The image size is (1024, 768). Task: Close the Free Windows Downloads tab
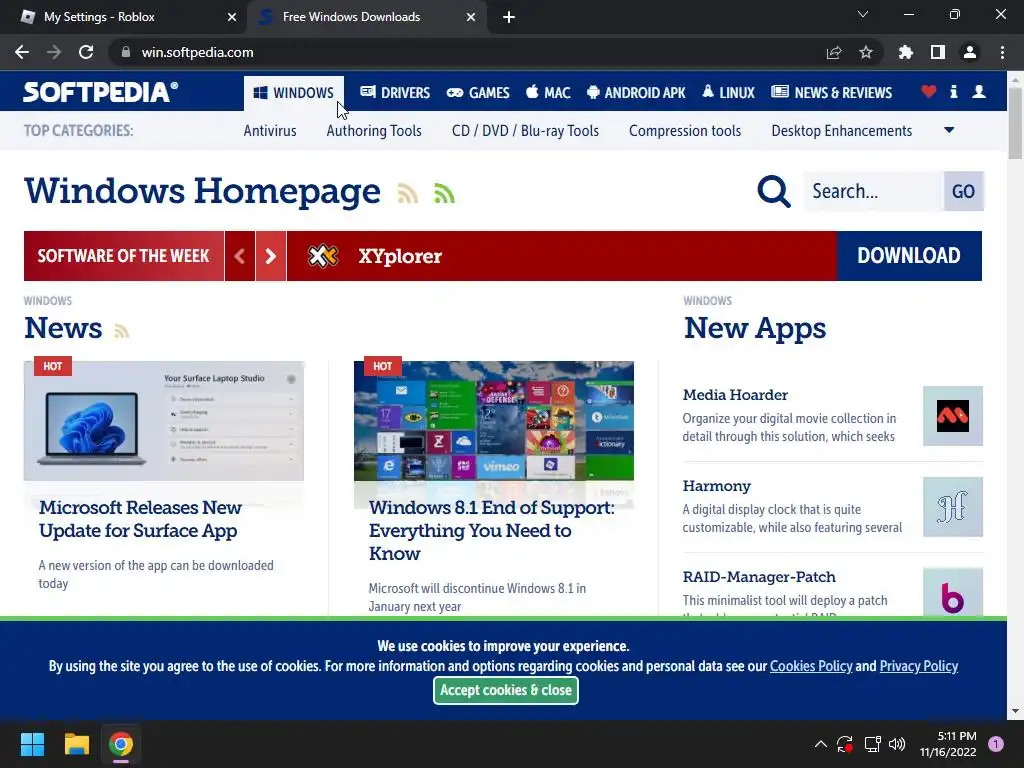(x=471, y=17)
